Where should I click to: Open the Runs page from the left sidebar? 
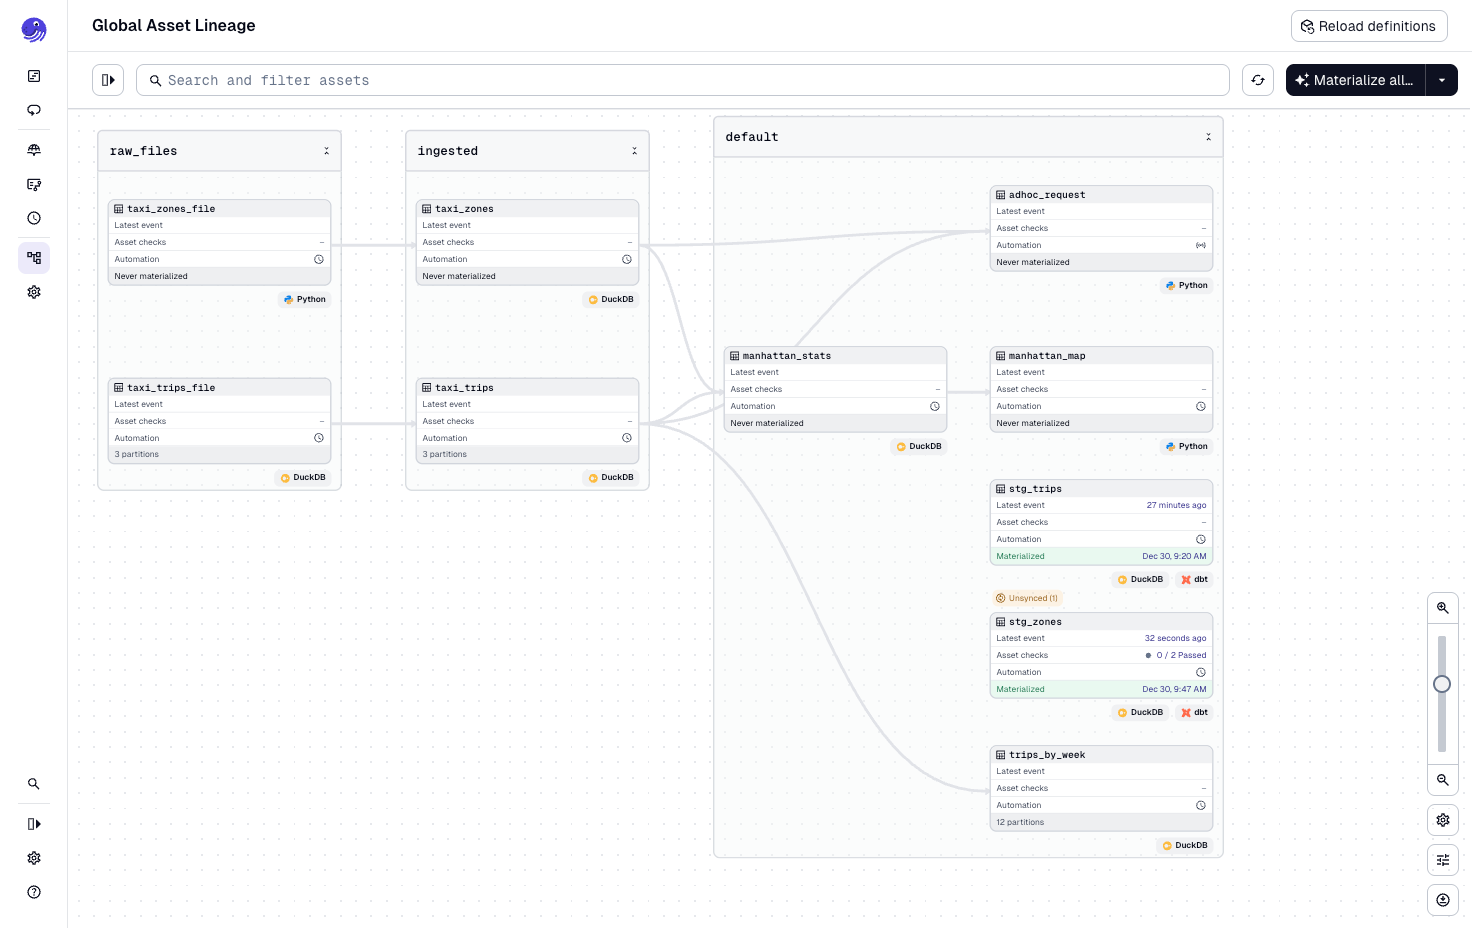click(x=34, y=110)
